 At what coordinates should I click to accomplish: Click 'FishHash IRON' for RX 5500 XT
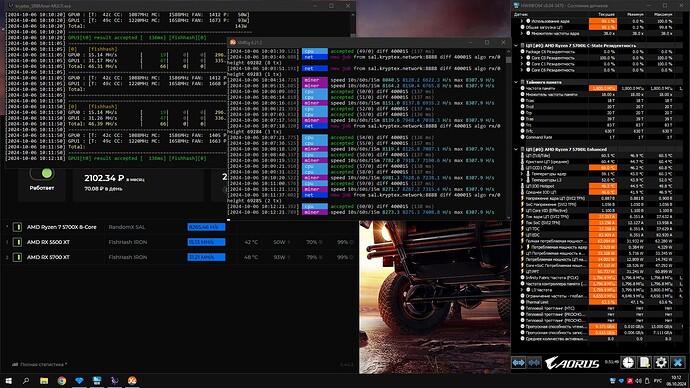pyautogui.click(x=128, y=242)
